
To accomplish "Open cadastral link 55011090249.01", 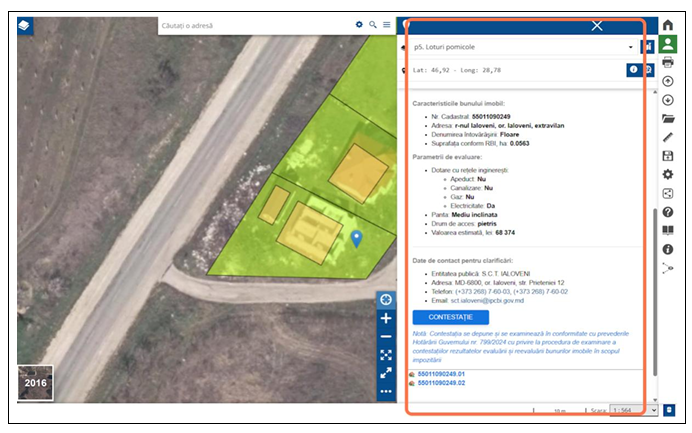I will pos(441,373).
